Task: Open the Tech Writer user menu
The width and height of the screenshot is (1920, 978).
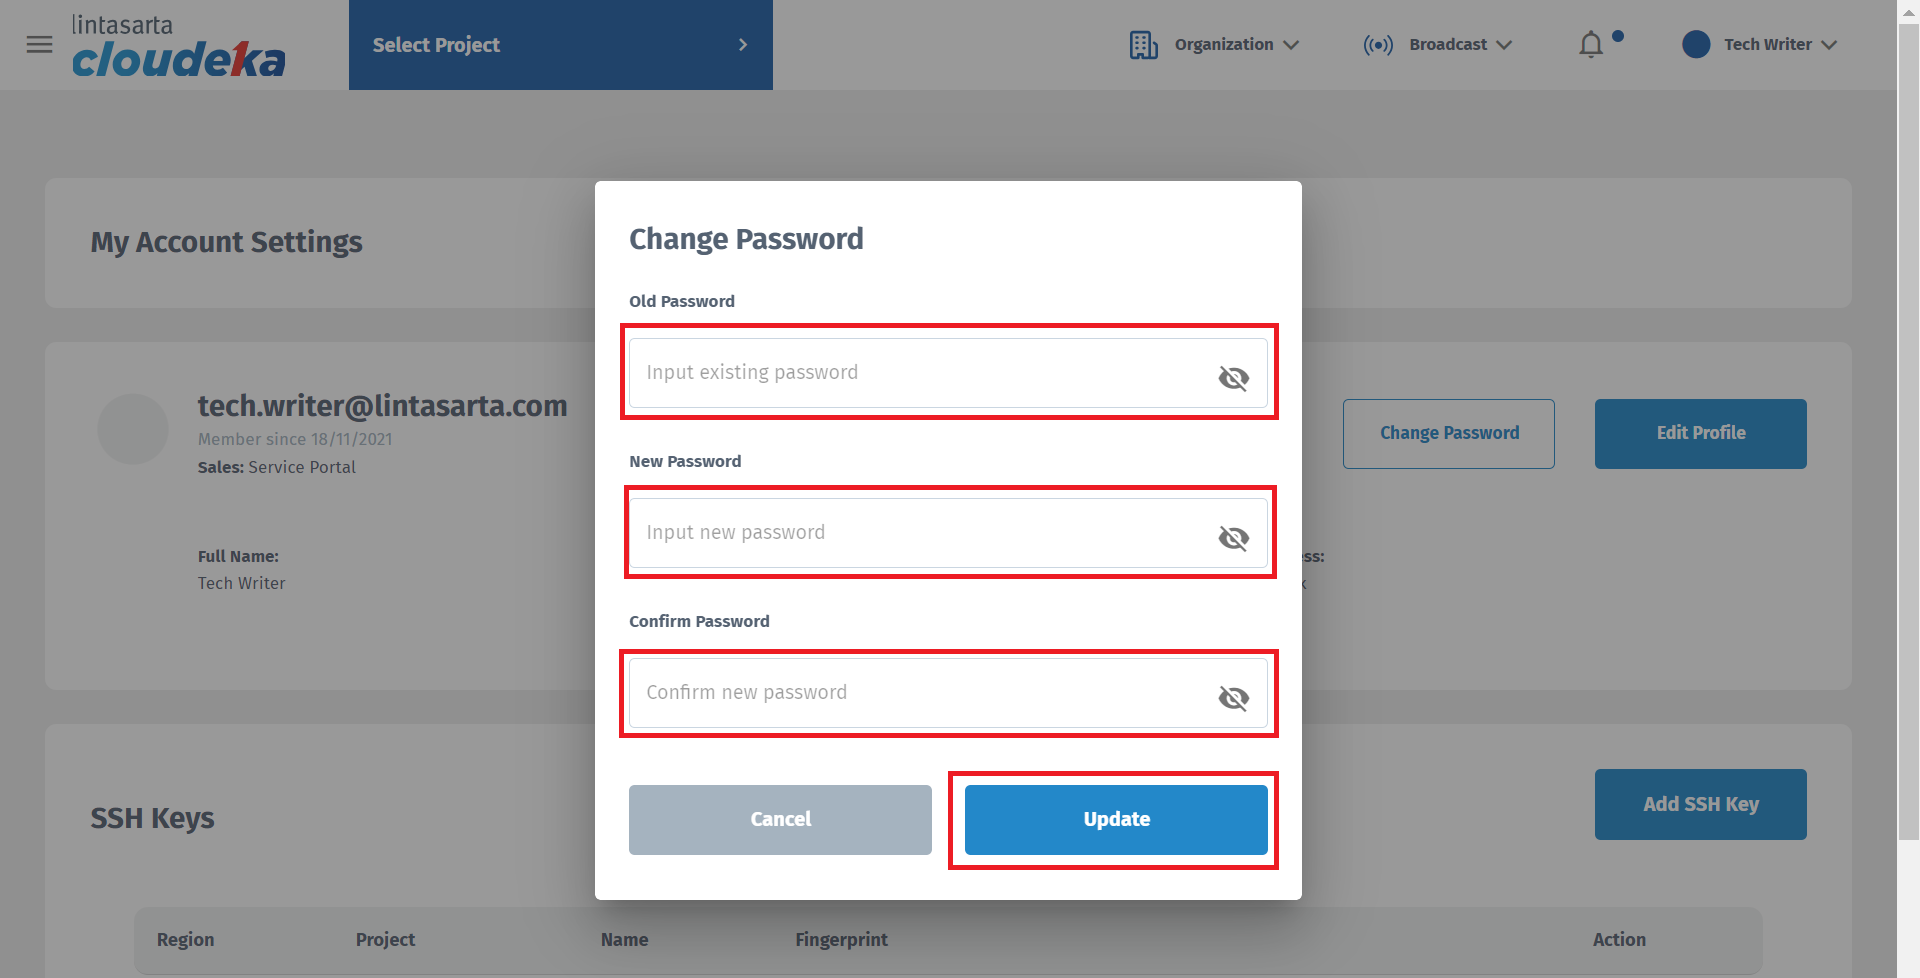Action: [x=1780, y=45]
